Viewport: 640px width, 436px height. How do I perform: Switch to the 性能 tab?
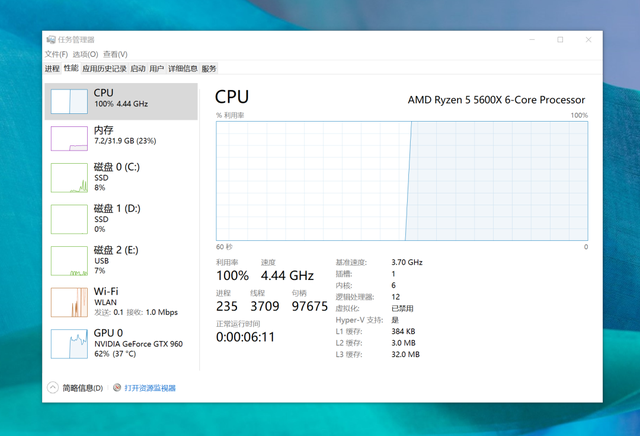[71, 68]
